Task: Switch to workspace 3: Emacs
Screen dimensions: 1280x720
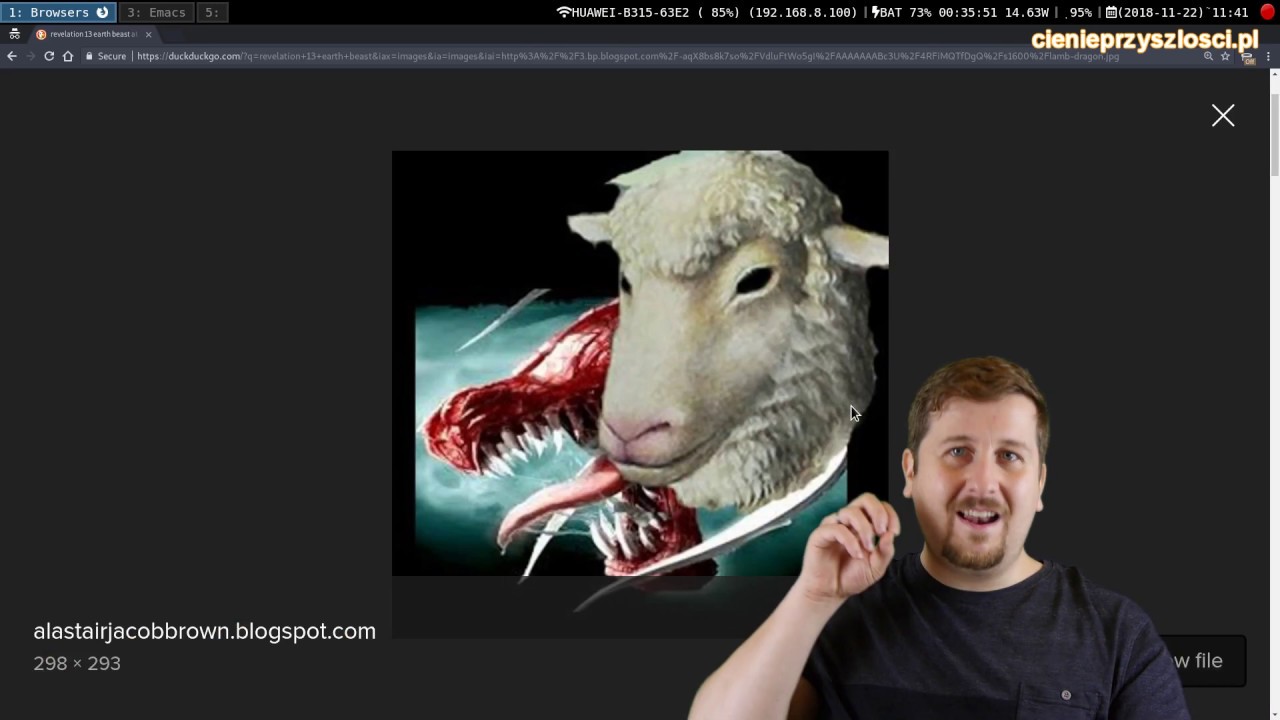Action: (x=156, y=12)
